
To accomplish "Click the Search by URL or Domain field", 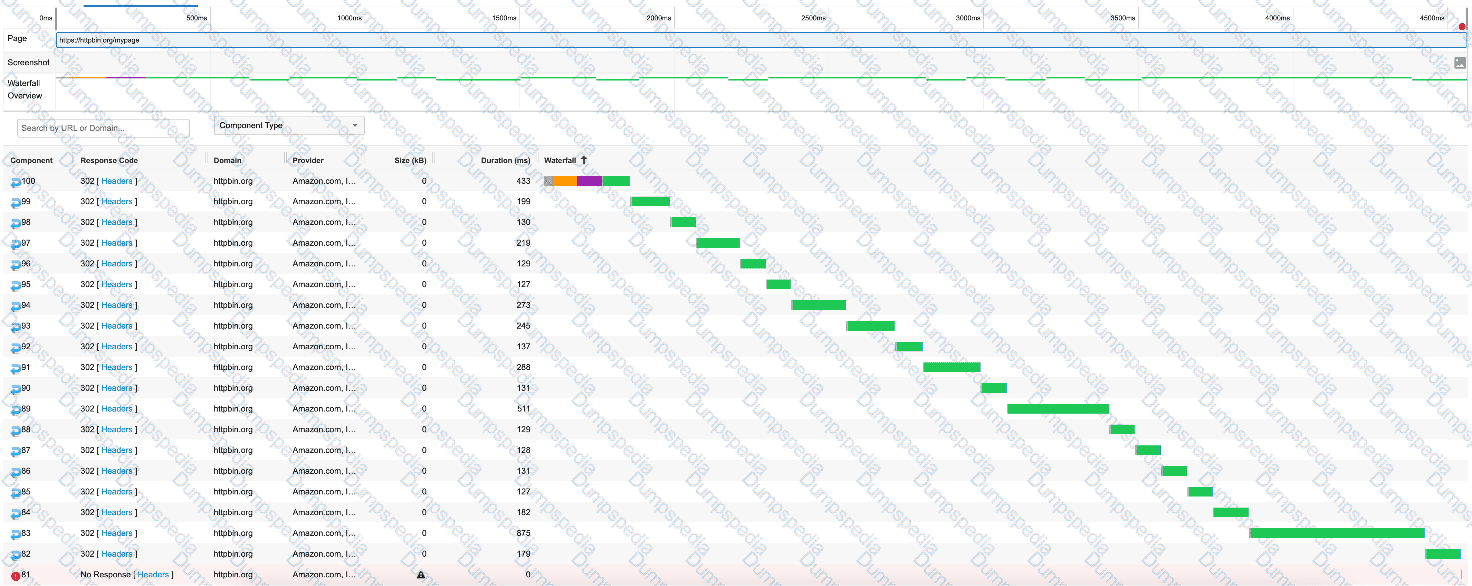I will coord(103,128).
